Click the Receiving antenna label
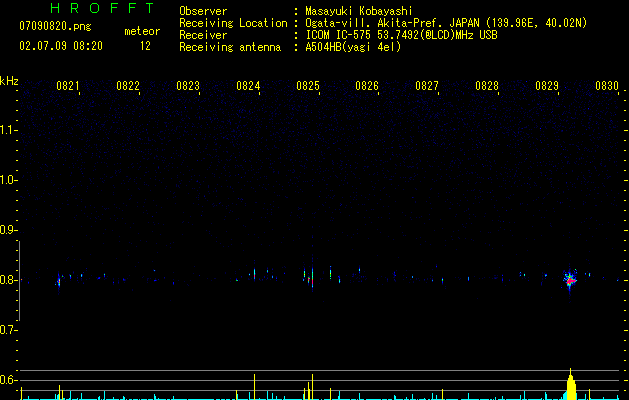 [230, 47]
